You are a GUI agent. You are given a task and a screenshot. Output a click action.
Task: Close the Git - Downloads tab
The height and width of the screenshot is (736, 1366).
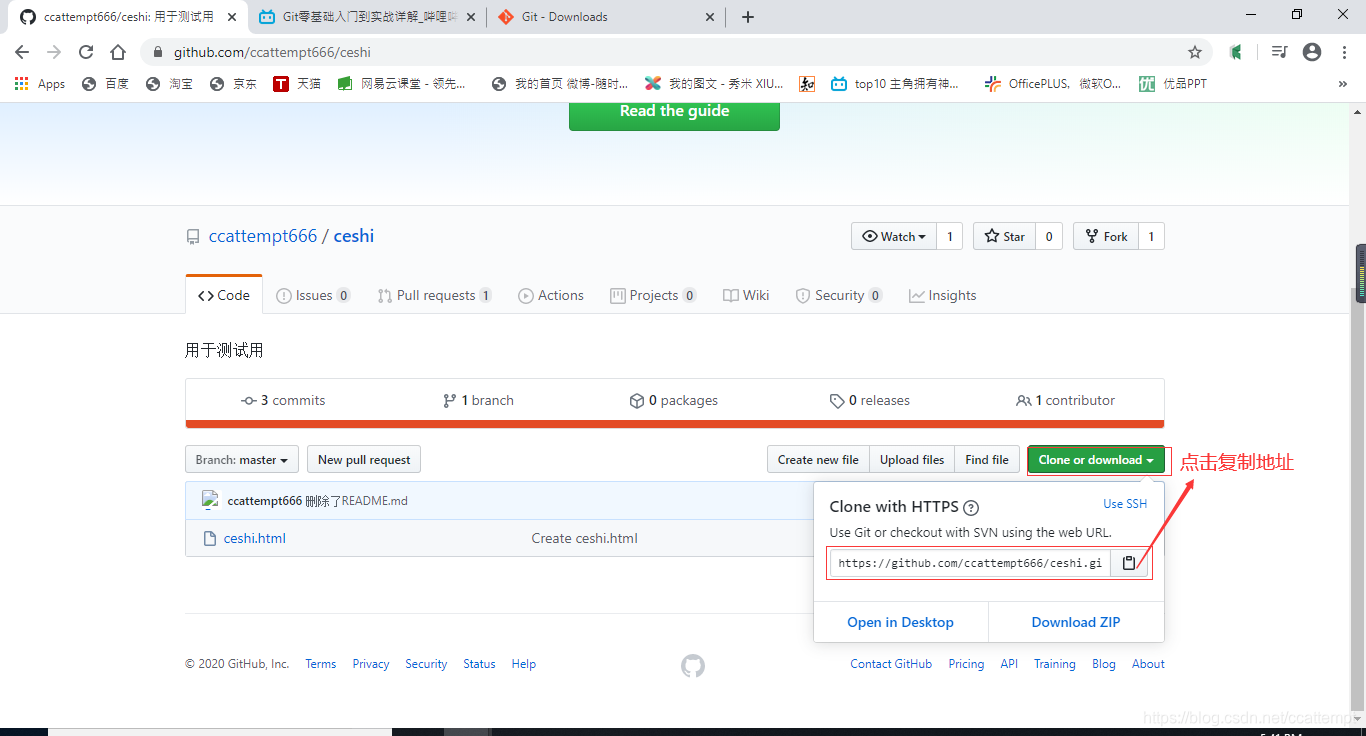(x=711, y=17)
